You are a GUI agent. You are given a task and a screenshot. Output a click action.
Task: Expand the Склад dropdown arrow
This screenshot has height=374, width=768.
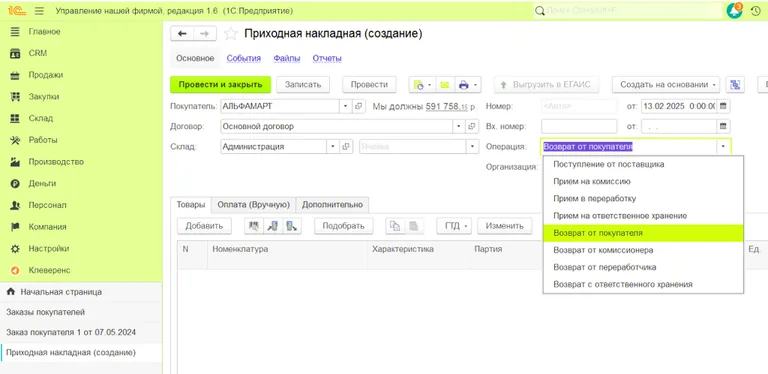tap(333, 146)
